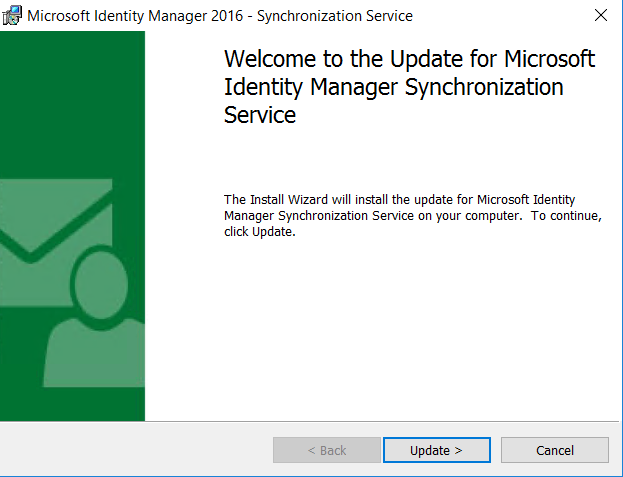Viewport: 623px width, 477px height.
Task: Click the word "Service" ending the heading
Action: pyautogui.click(x=260, y=115)
